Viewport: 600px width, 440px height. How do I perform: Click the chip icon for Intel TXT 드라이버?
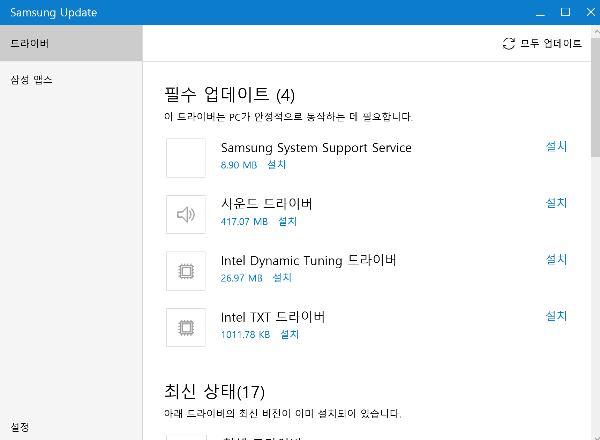coord(186,328)
